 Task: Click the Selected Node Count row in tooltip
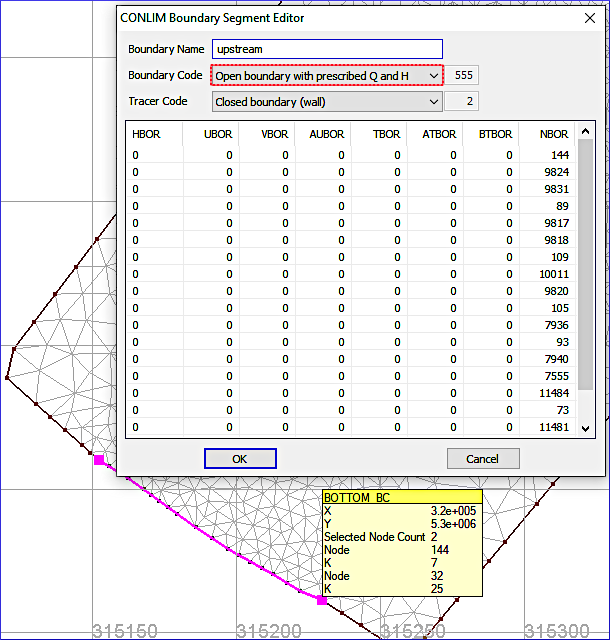pyautogui.click(x=402, y=537)
